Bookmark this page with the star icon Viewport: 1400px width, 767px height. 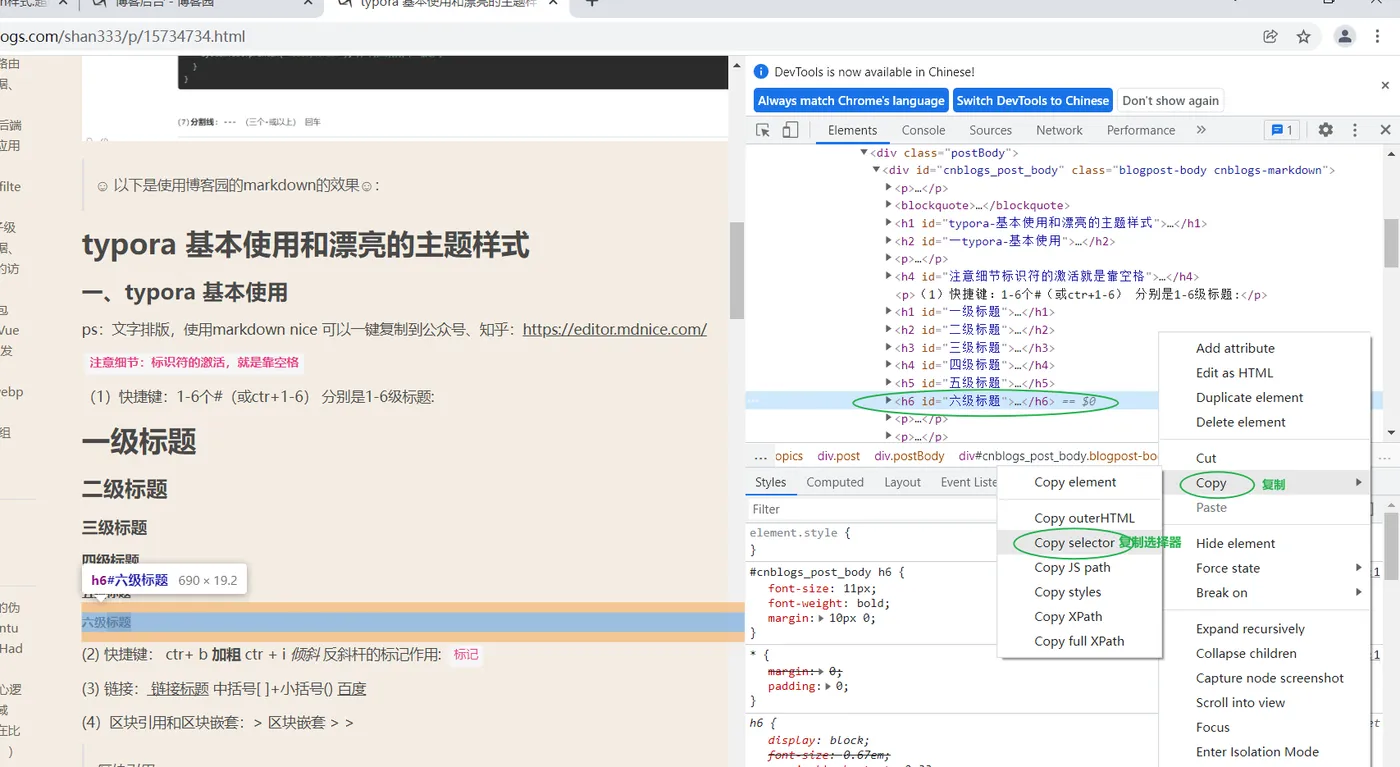point(1303,37)
